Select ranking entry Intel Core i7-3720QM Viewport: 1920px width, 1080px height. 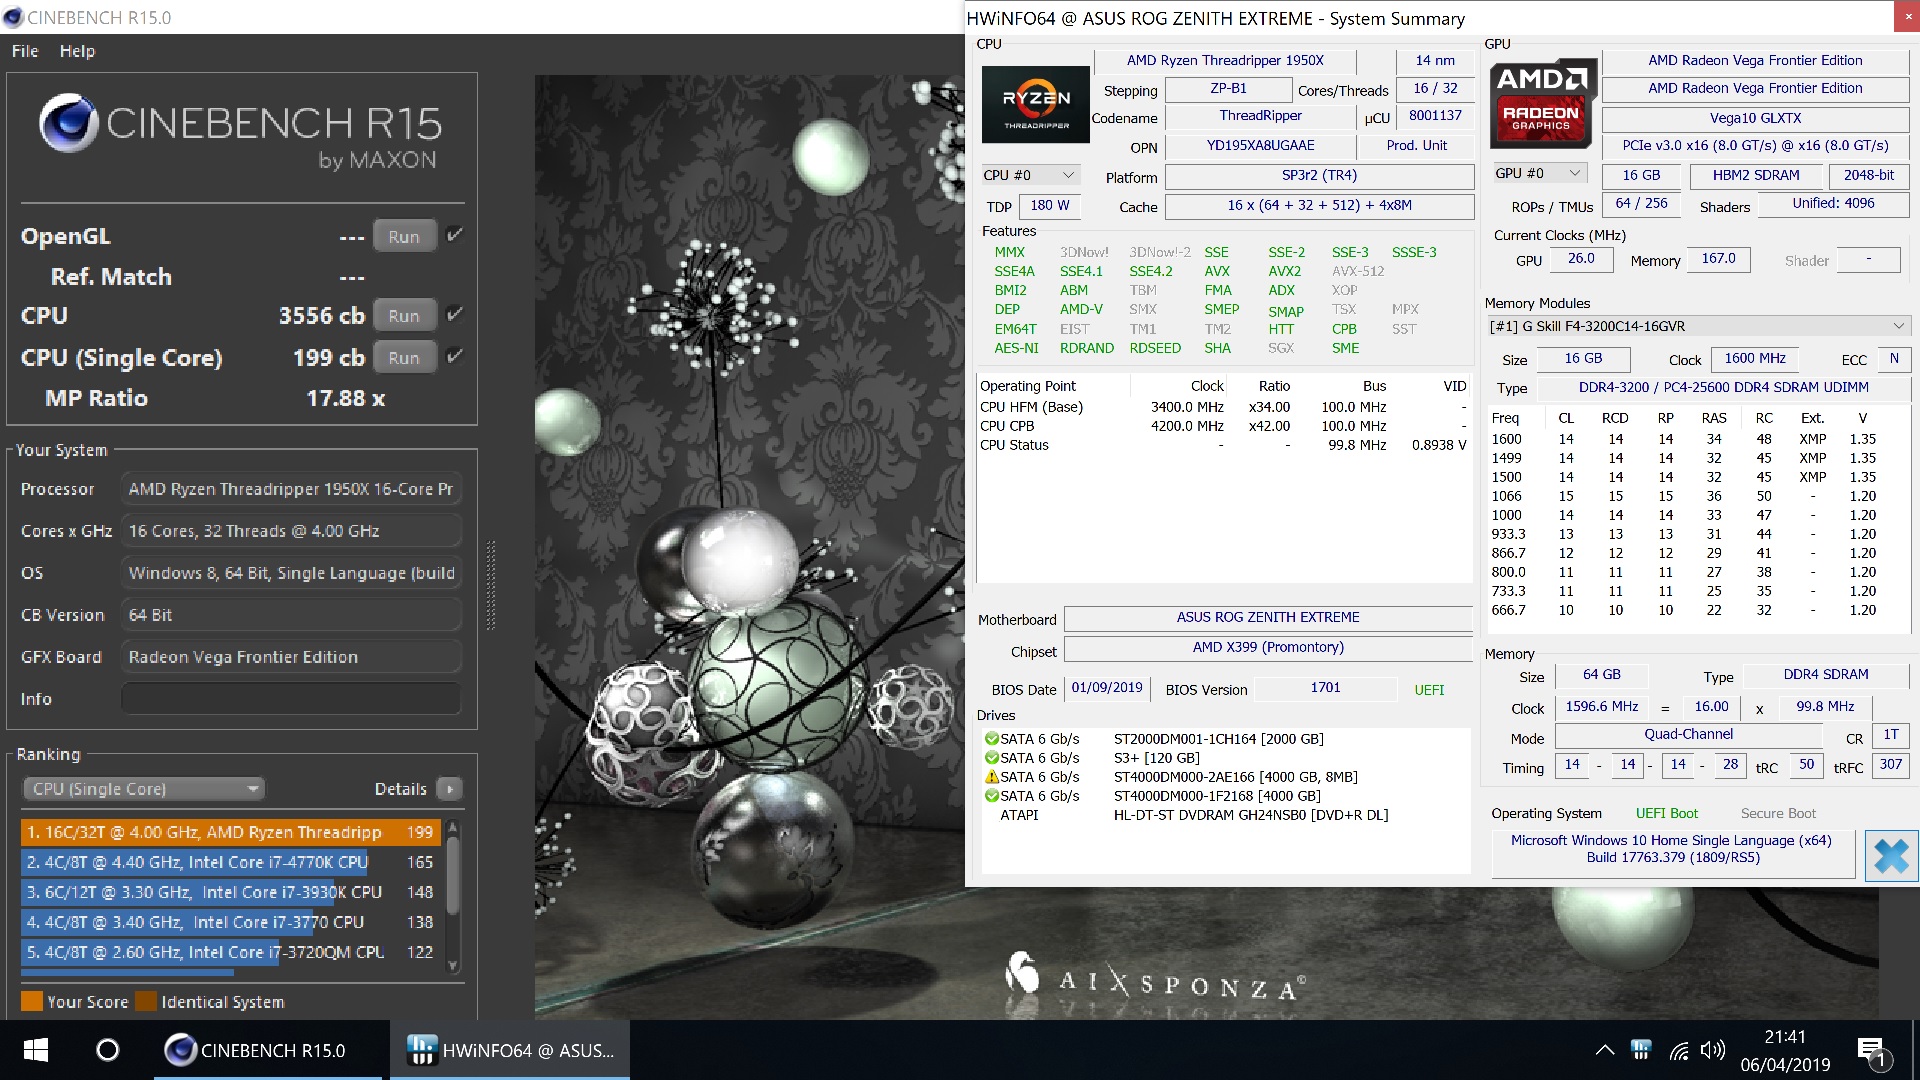coord(231,952)
